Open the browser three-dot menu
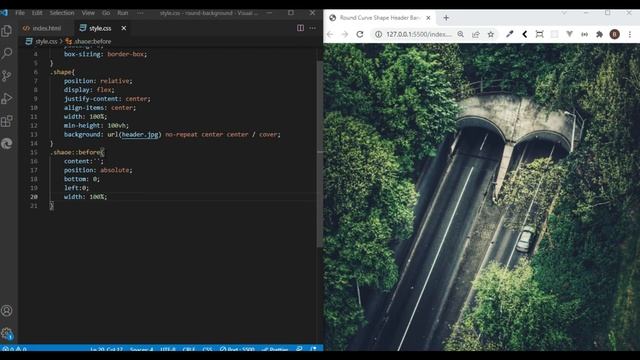 click(630, 34)
